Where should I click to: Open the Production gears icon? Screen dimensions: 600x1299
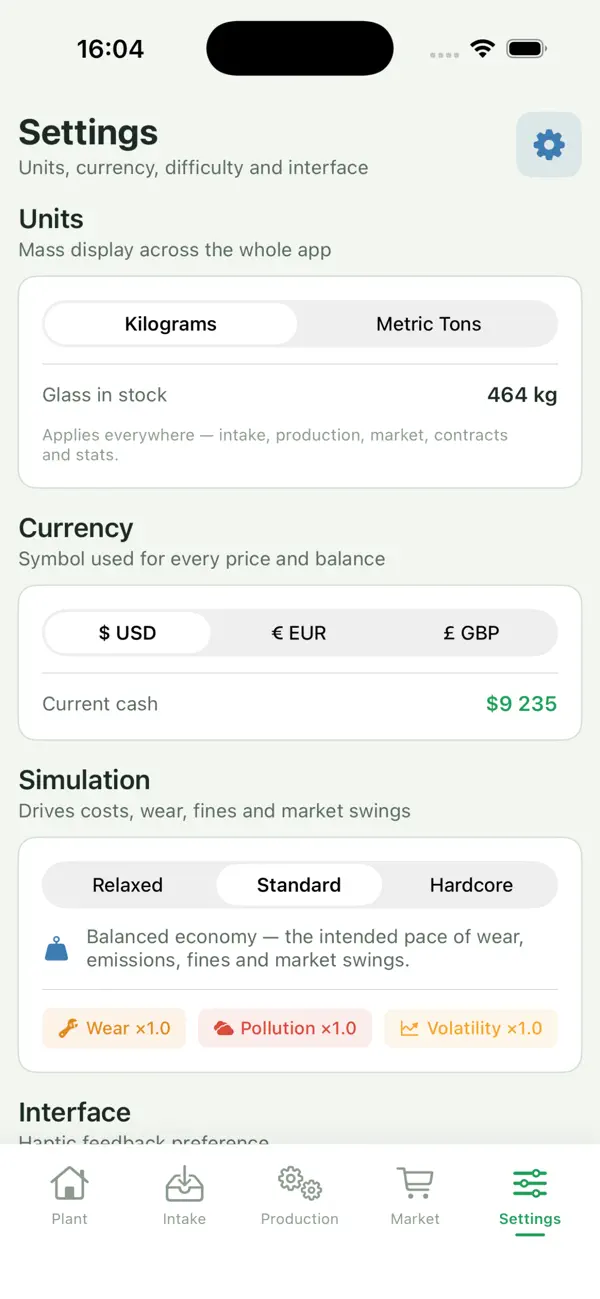tap(300, 1183)
